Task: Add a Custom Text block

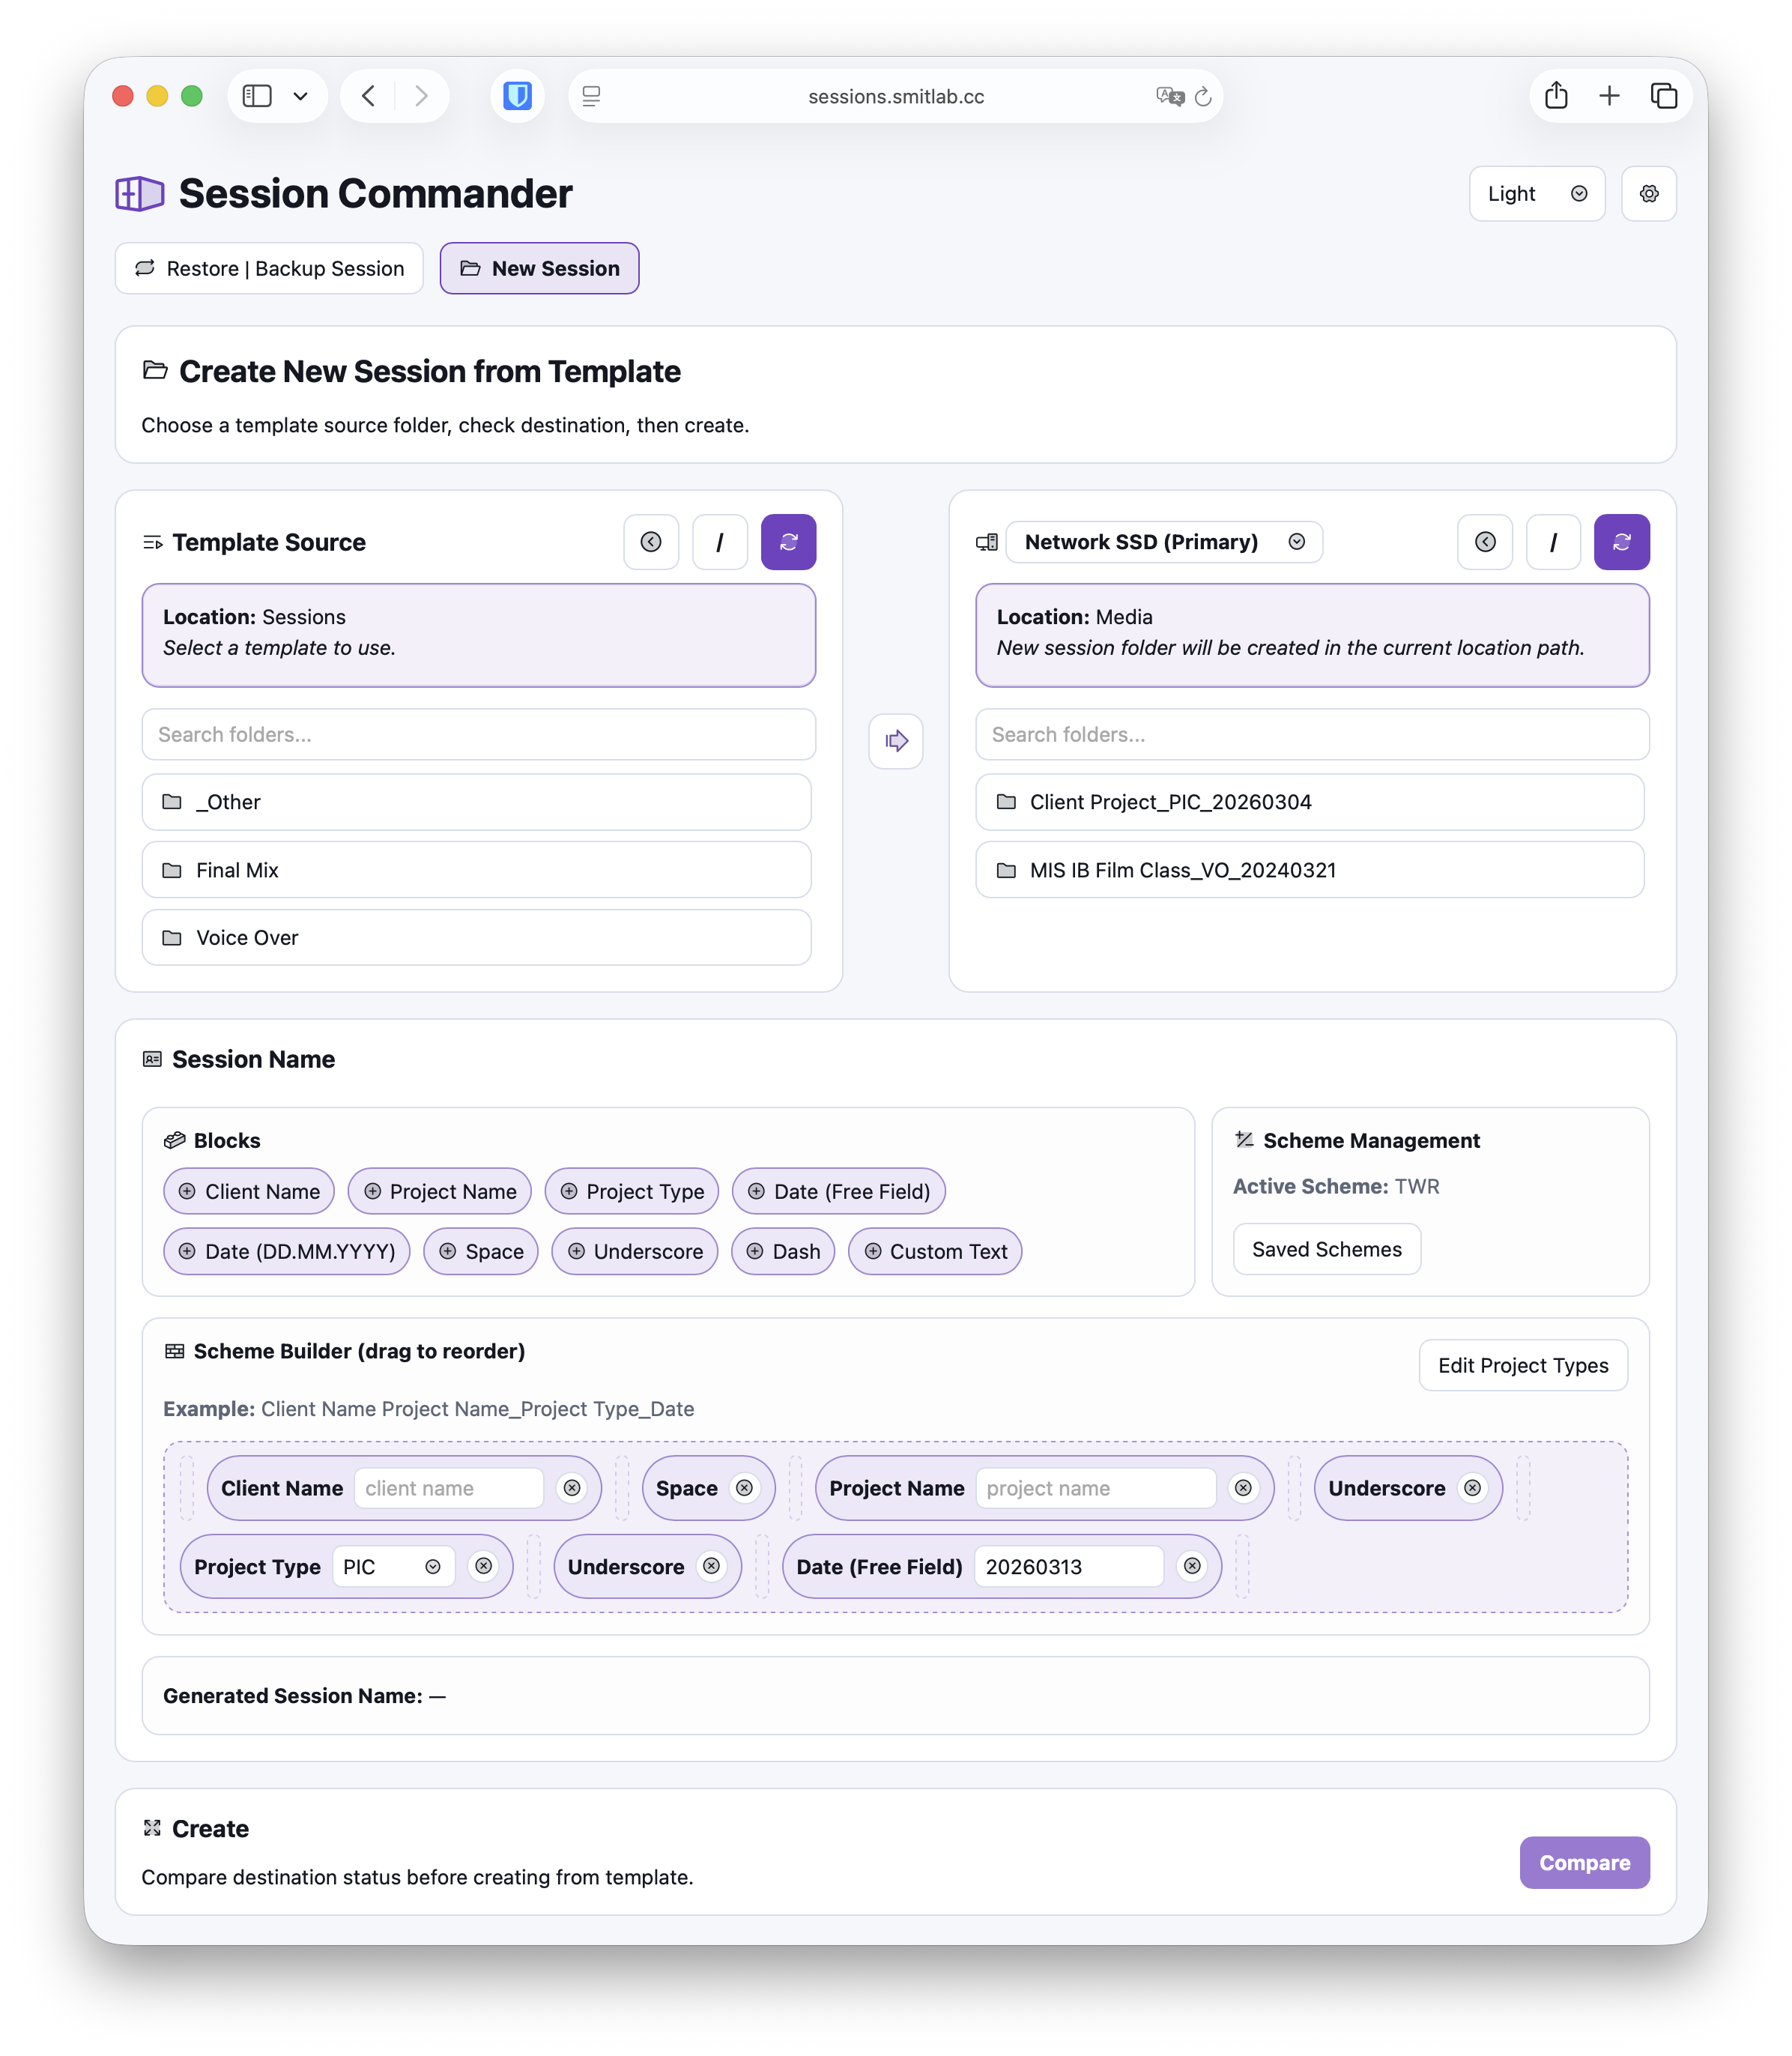Action: coord(935,1251)
